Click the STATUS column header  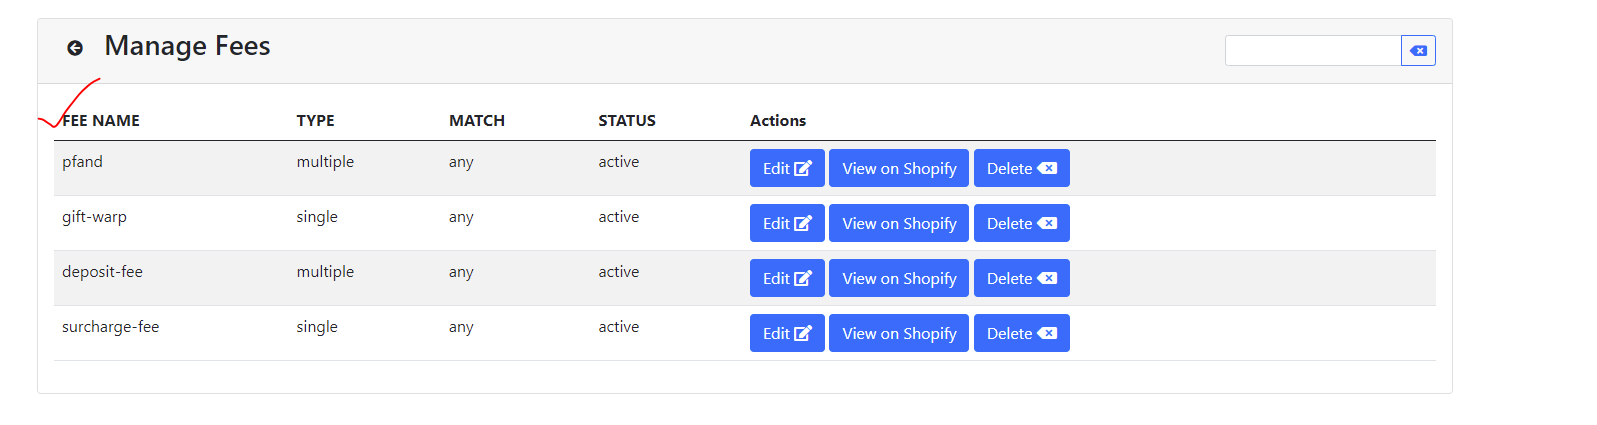point(627,120)
